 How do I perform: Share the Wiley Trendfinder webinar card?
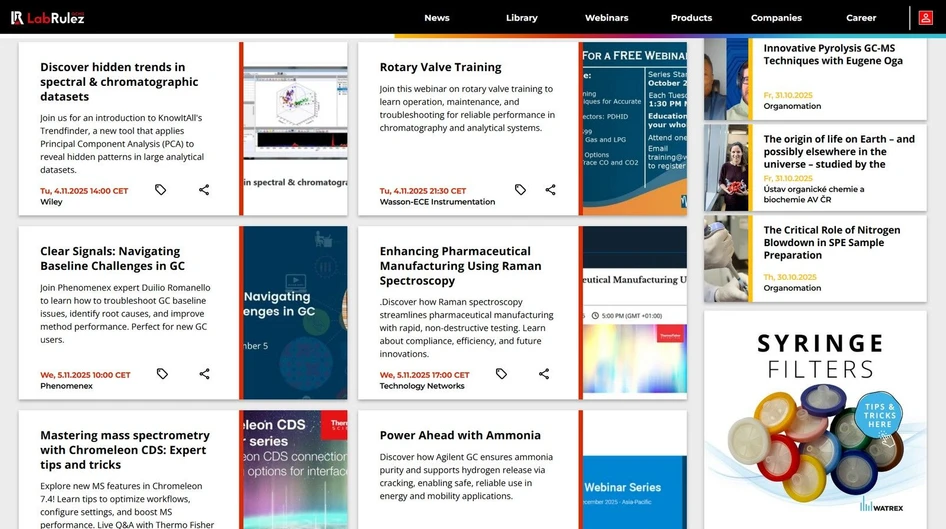coord(204,190)
